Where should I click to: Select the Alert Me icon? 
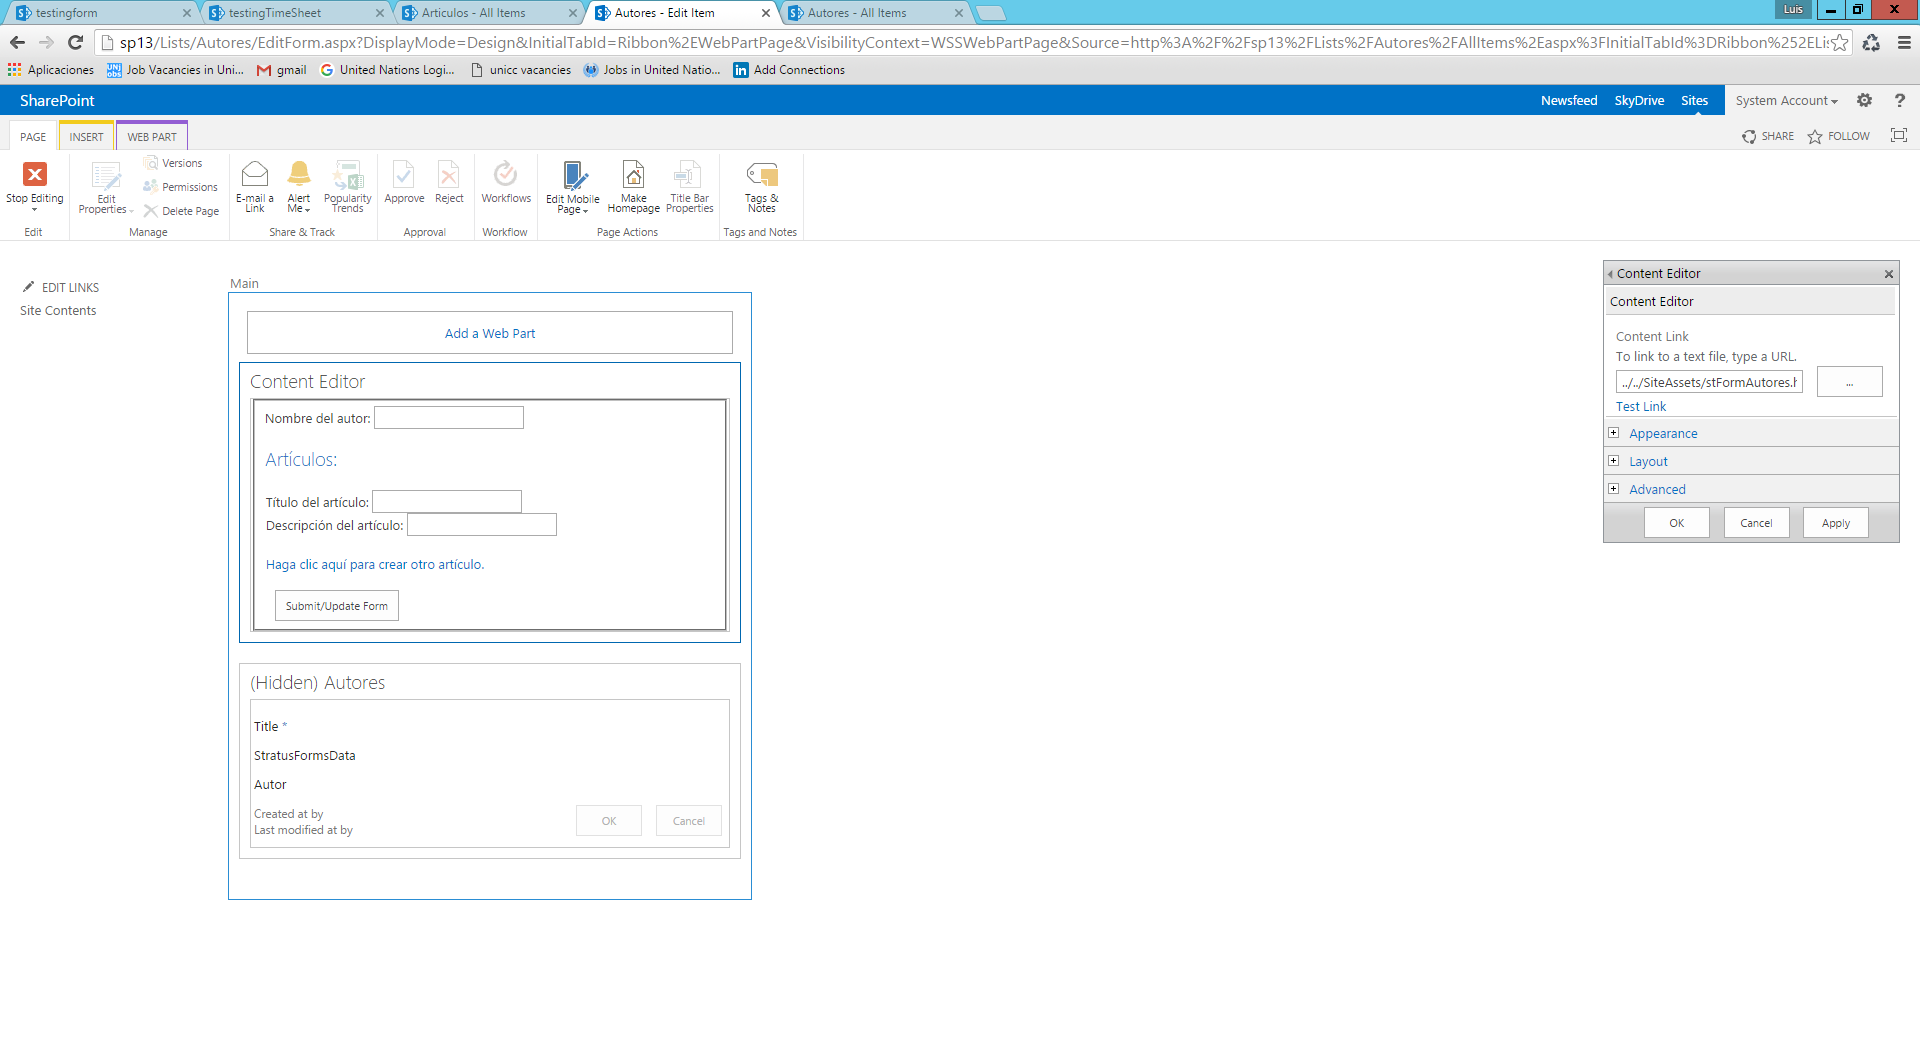[x=299, y=185]
